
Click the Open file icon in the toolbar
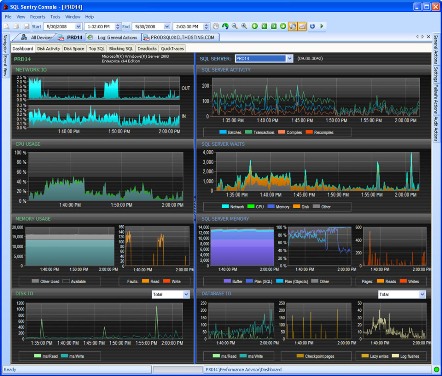pyautogui.click(x=16, y=26)
